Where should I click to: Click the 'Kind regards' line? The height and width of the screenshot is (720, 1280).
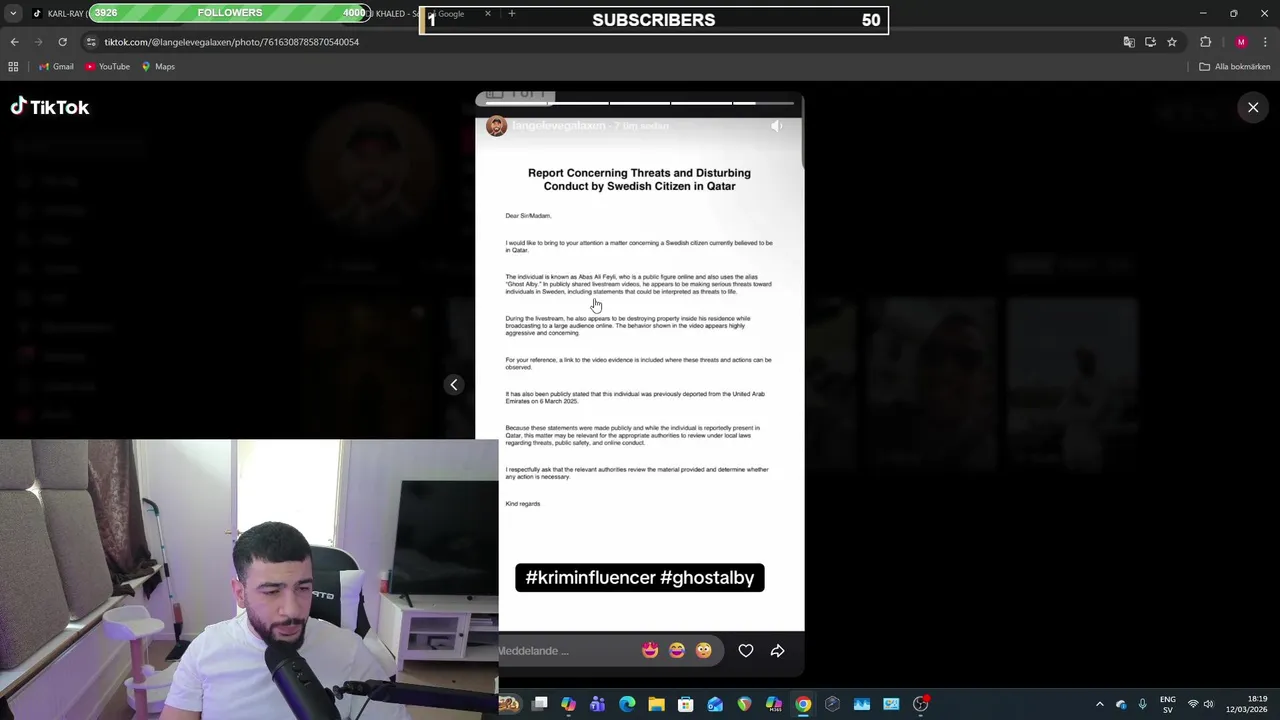523,504
